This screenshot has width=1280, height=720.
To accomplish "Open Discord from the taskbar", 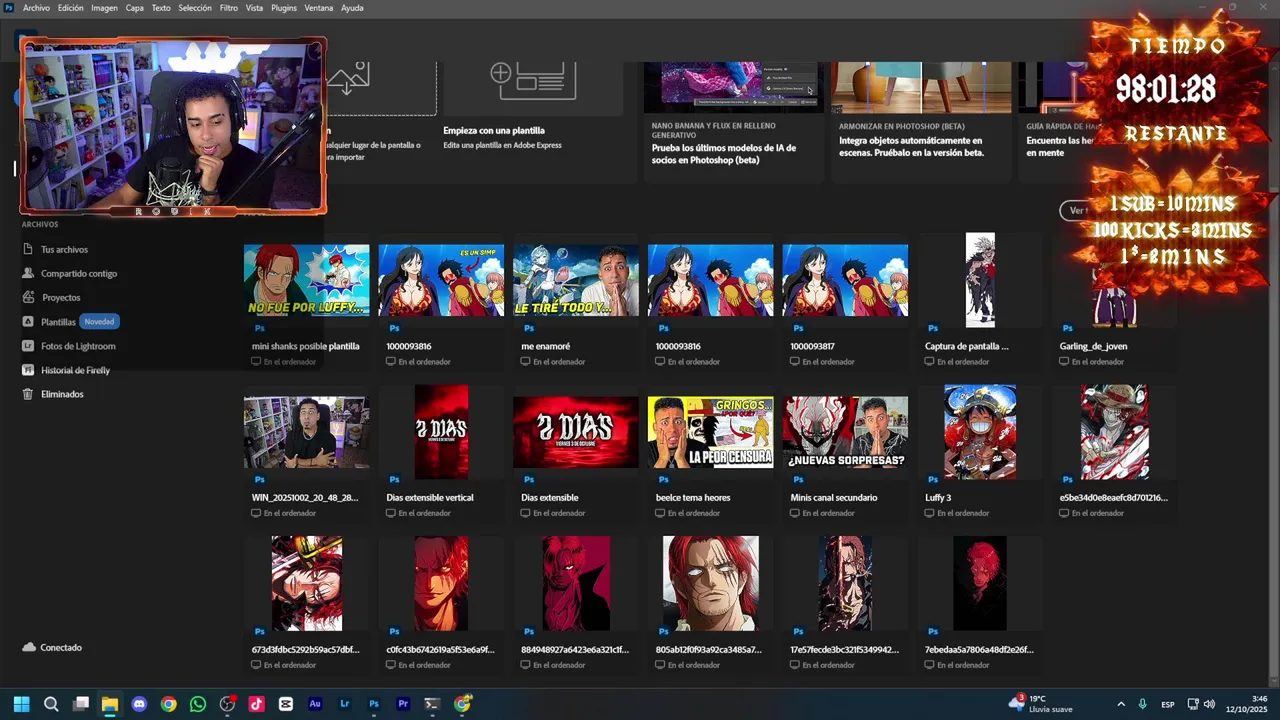I will (139, 704).
